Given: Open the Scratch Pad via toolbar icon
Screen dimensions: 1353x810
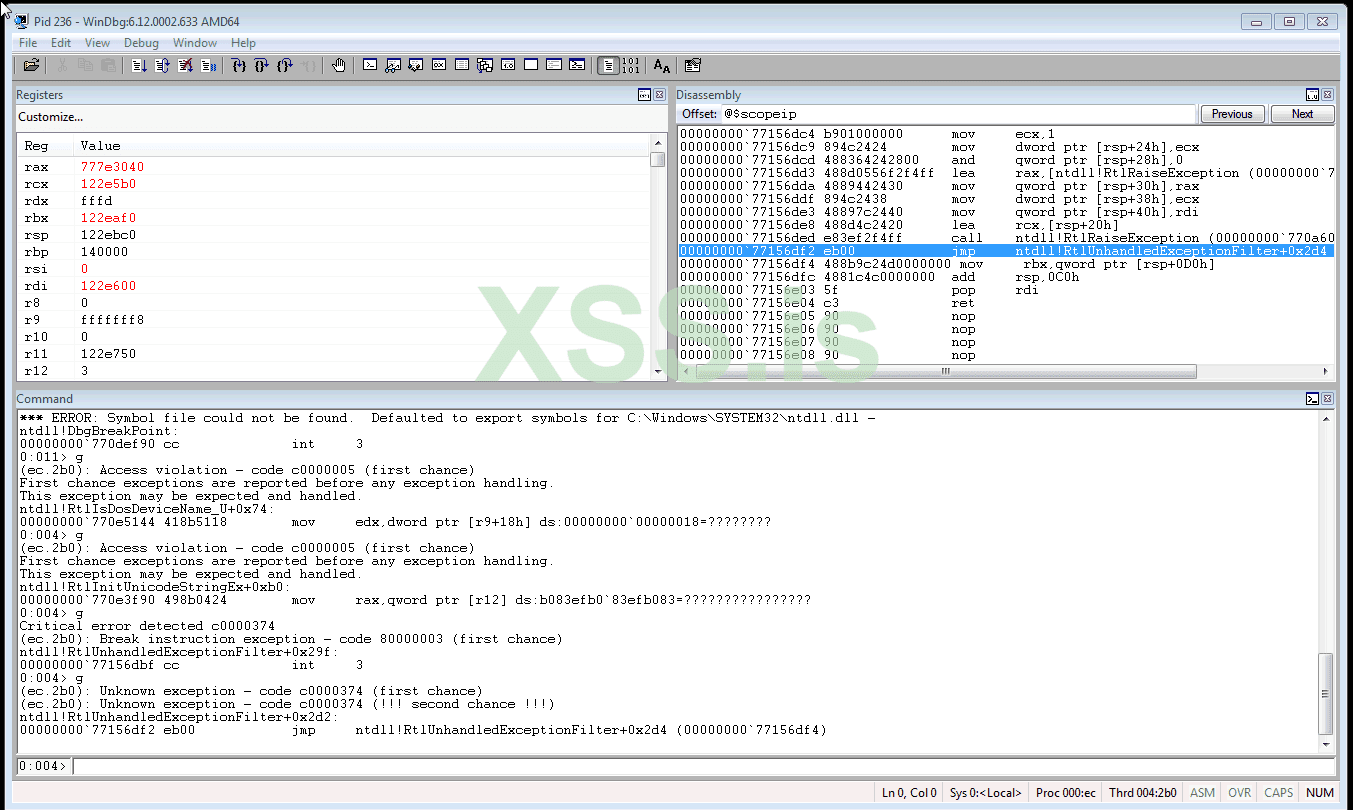Looking at the screenshot, I should click(531, 65).
